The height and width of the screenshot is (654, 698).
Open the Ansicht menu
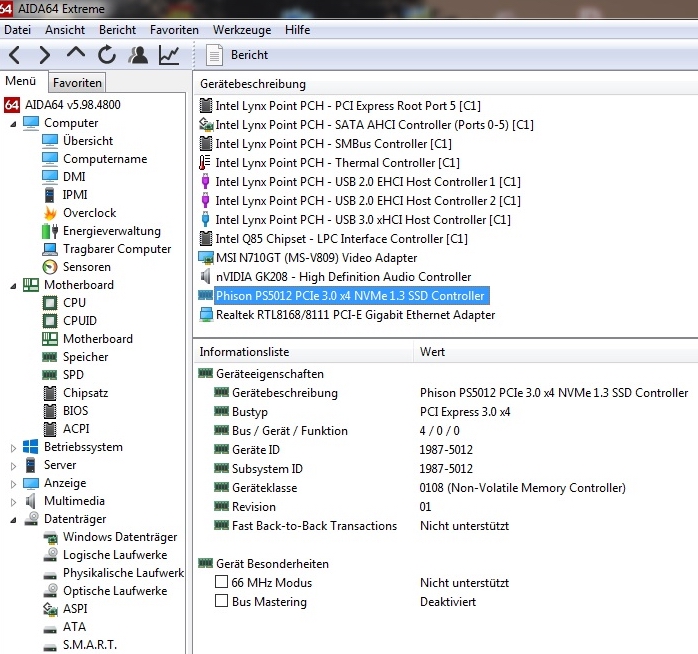65,30
